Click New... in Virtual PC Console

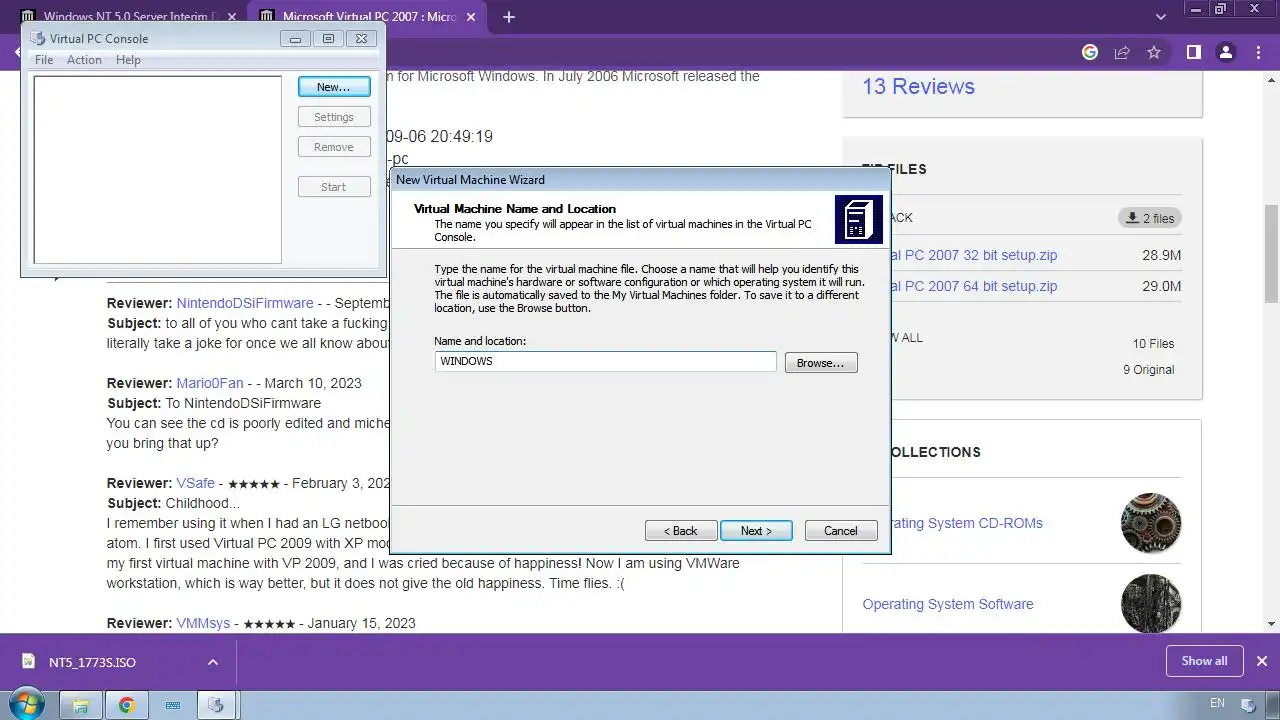[x=334, y=87]
